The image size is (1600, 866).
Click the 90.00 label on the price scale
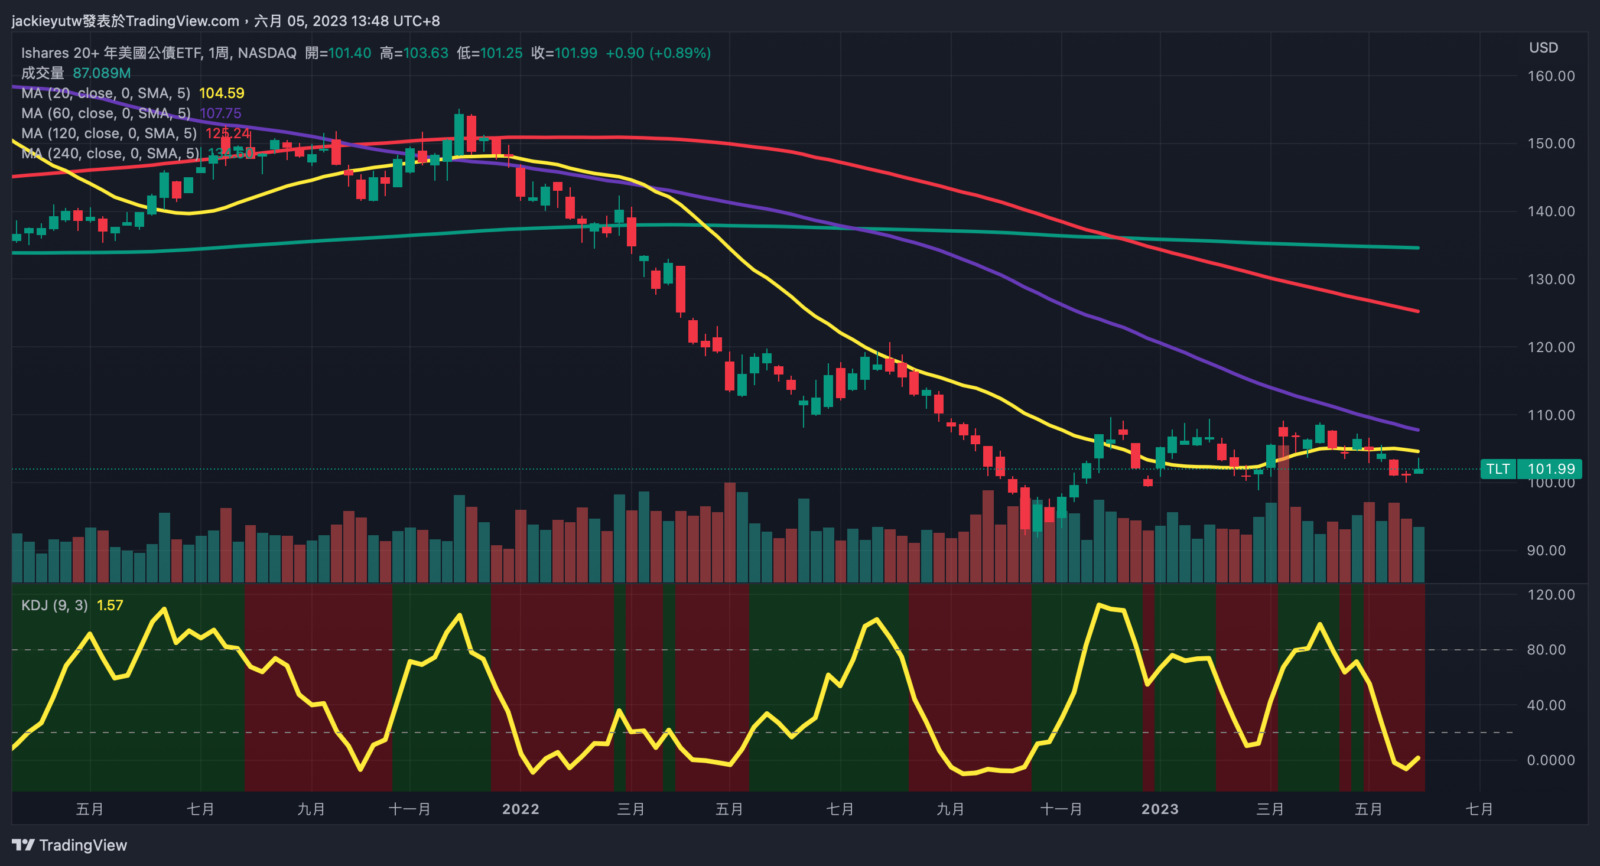pos(1546,550)
